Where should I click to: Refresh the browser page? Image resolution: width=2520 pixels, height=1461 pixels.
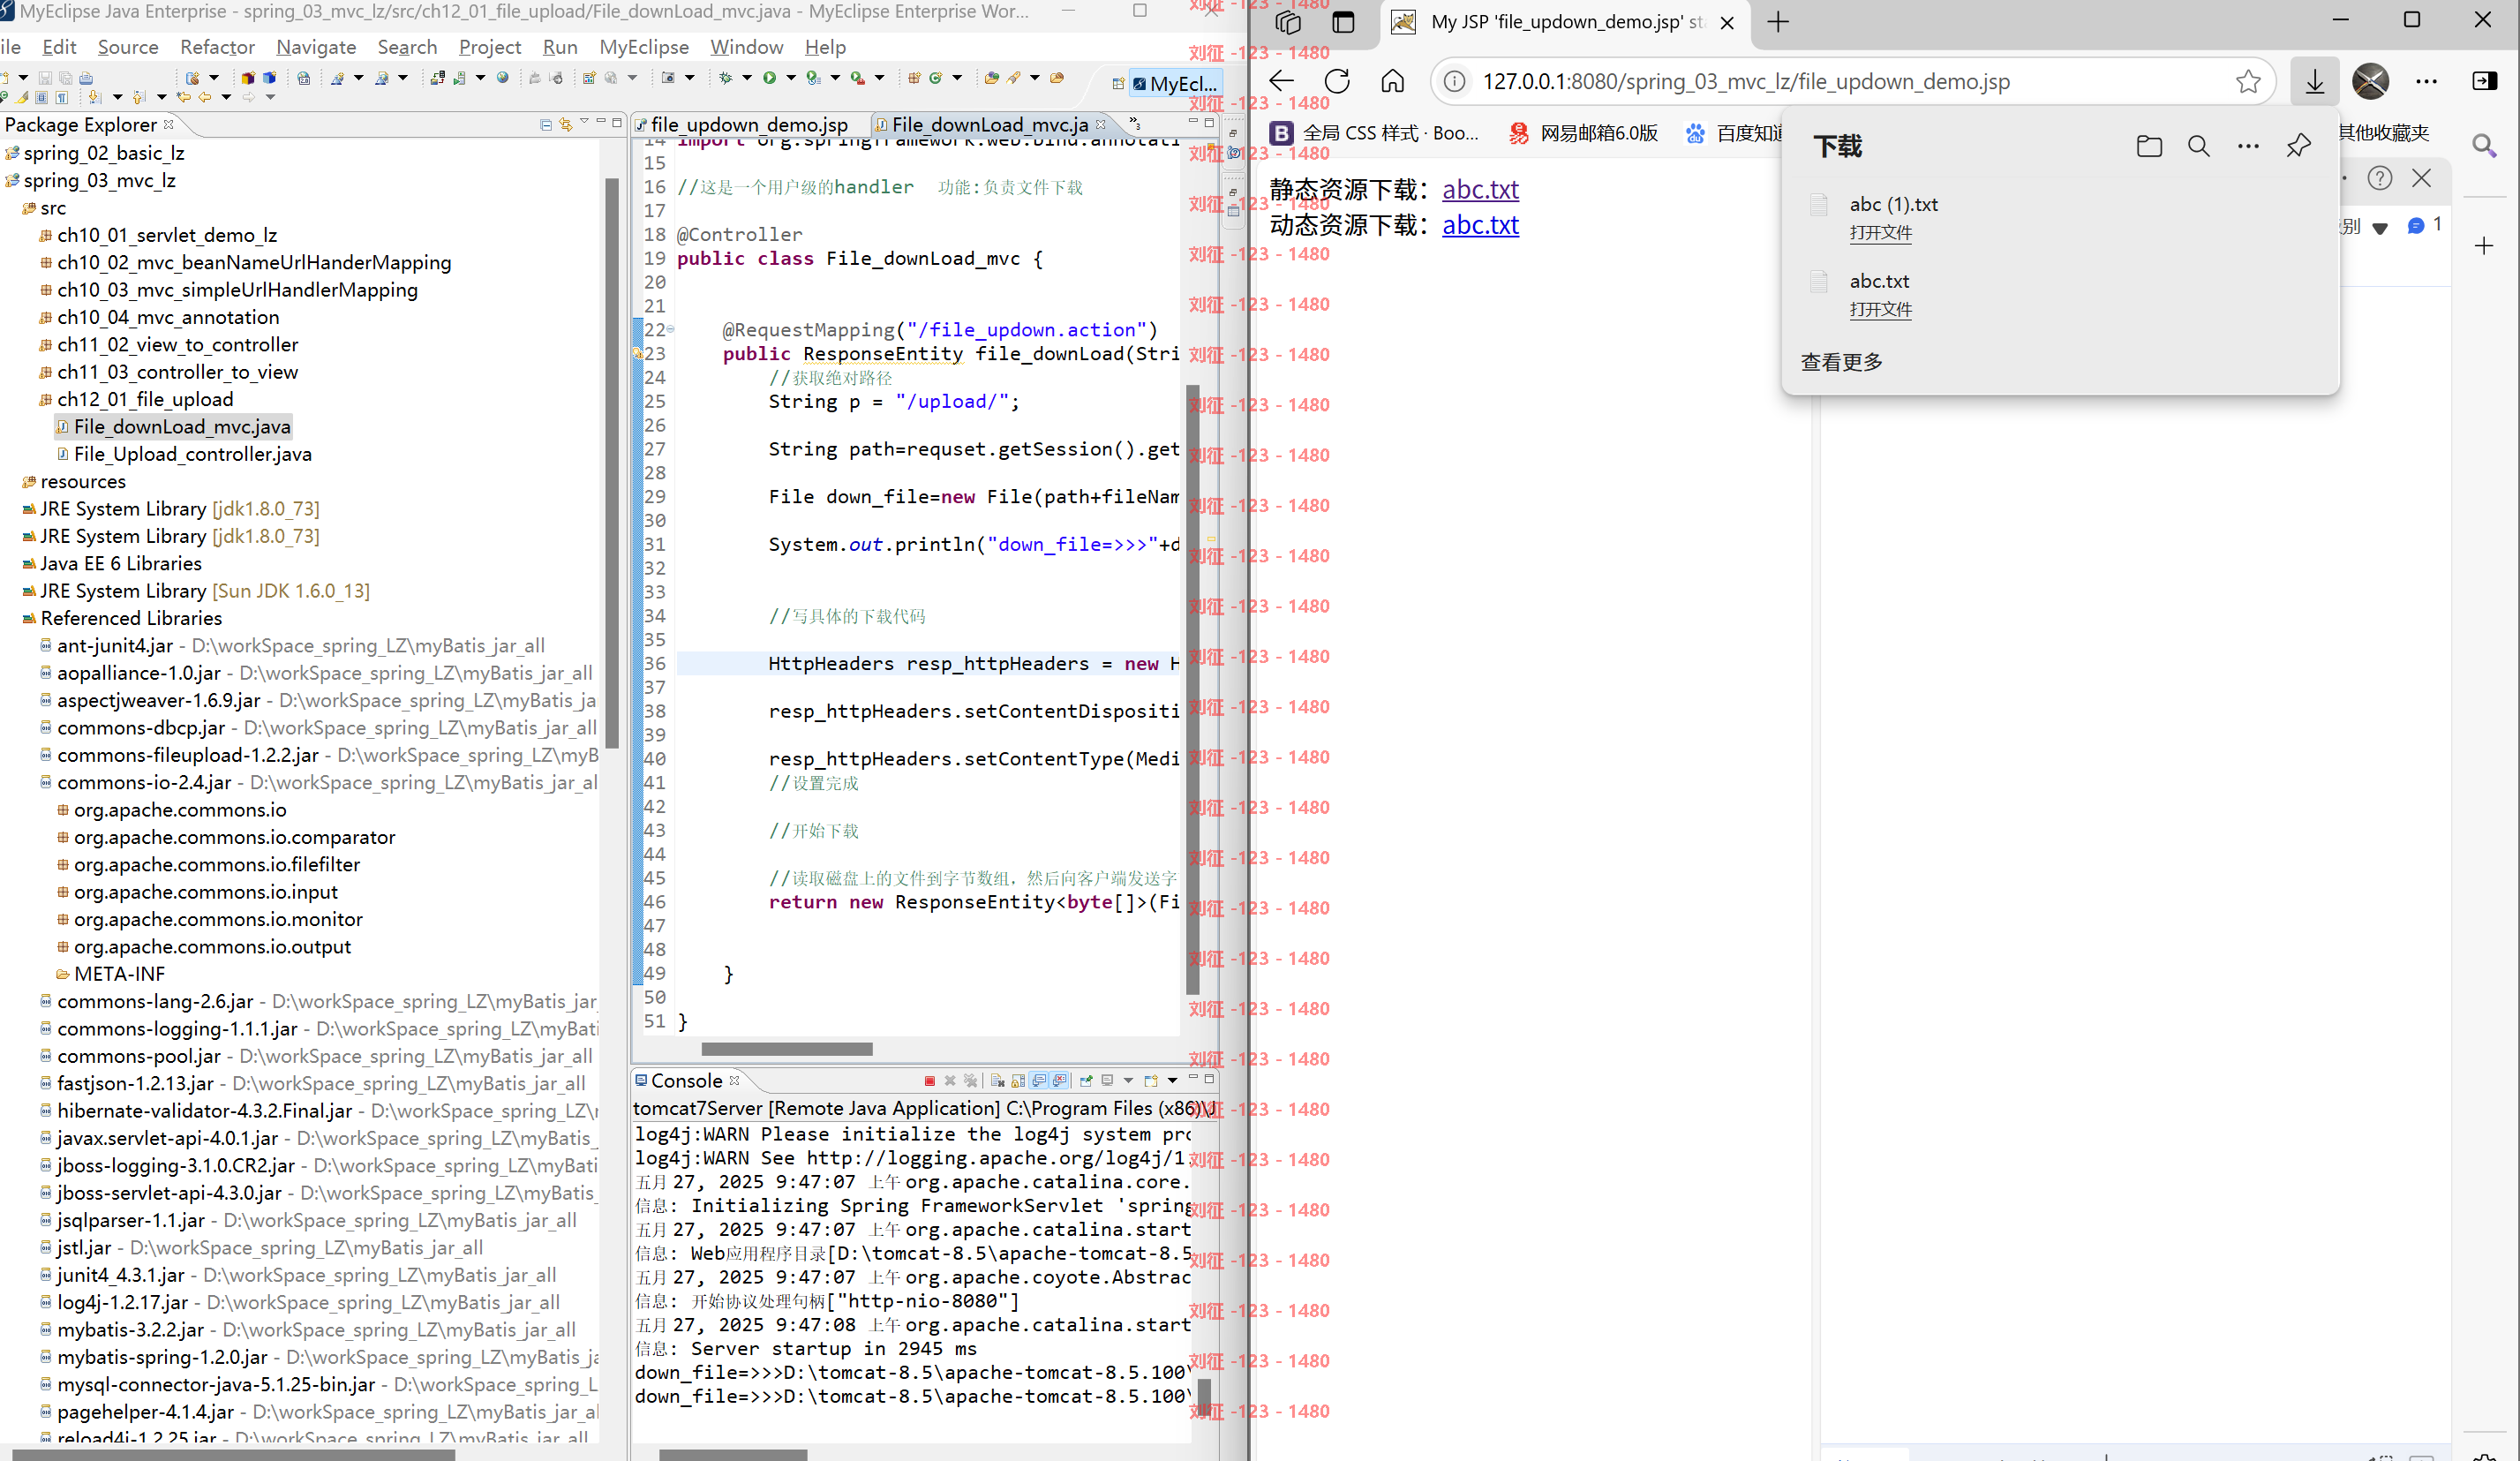click(1337, 81)
